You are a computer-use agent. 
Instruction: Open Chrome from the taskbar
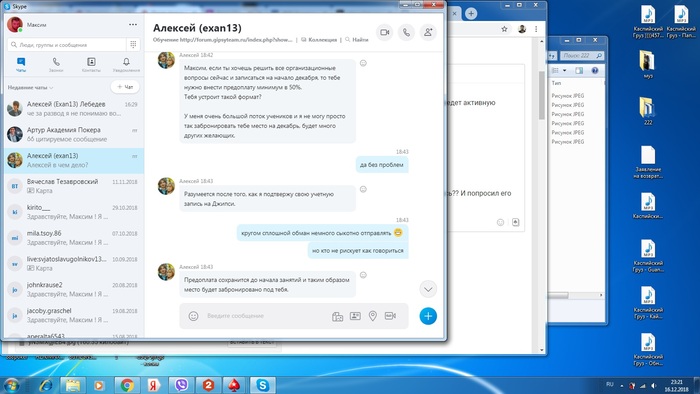(127, 385)
